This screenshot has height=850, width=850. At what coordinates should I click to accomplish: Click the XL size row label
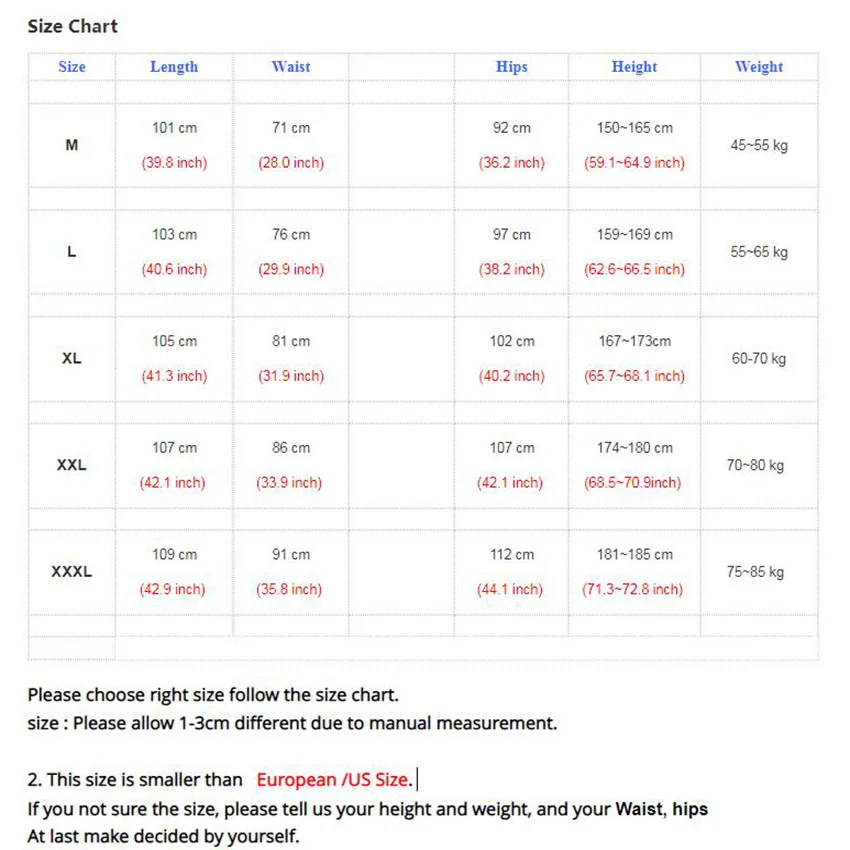click(72, 358)
